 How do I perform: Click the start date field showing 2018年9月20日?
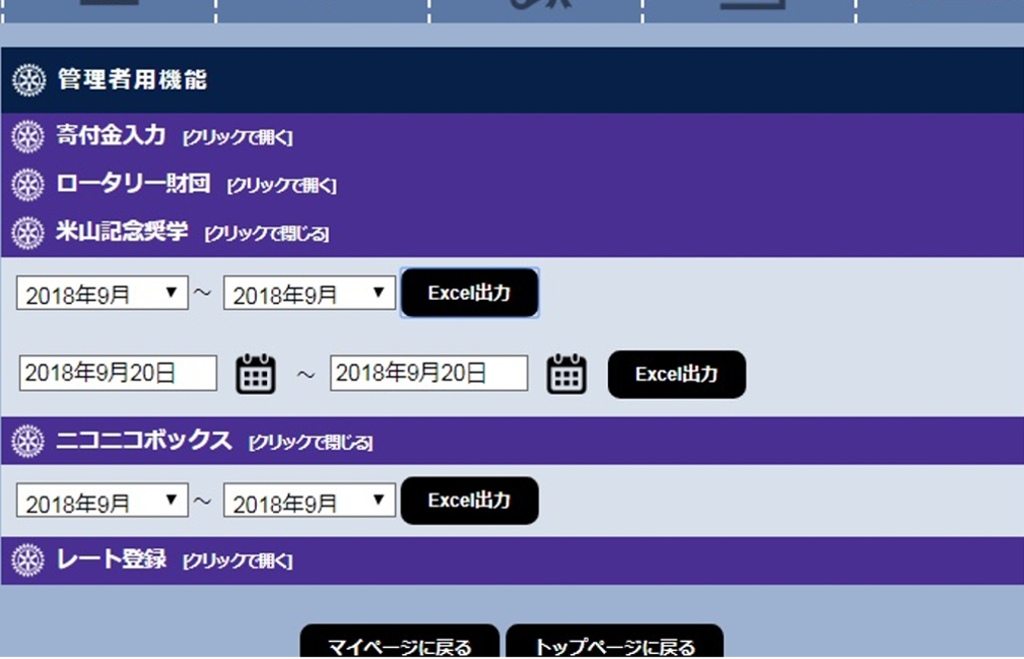(x=118, y=374)
